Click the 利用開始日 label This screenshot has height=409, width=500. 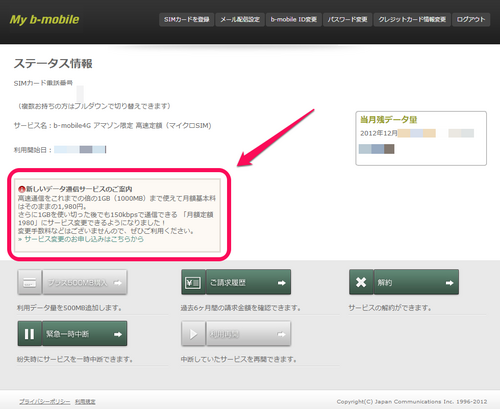33,150
